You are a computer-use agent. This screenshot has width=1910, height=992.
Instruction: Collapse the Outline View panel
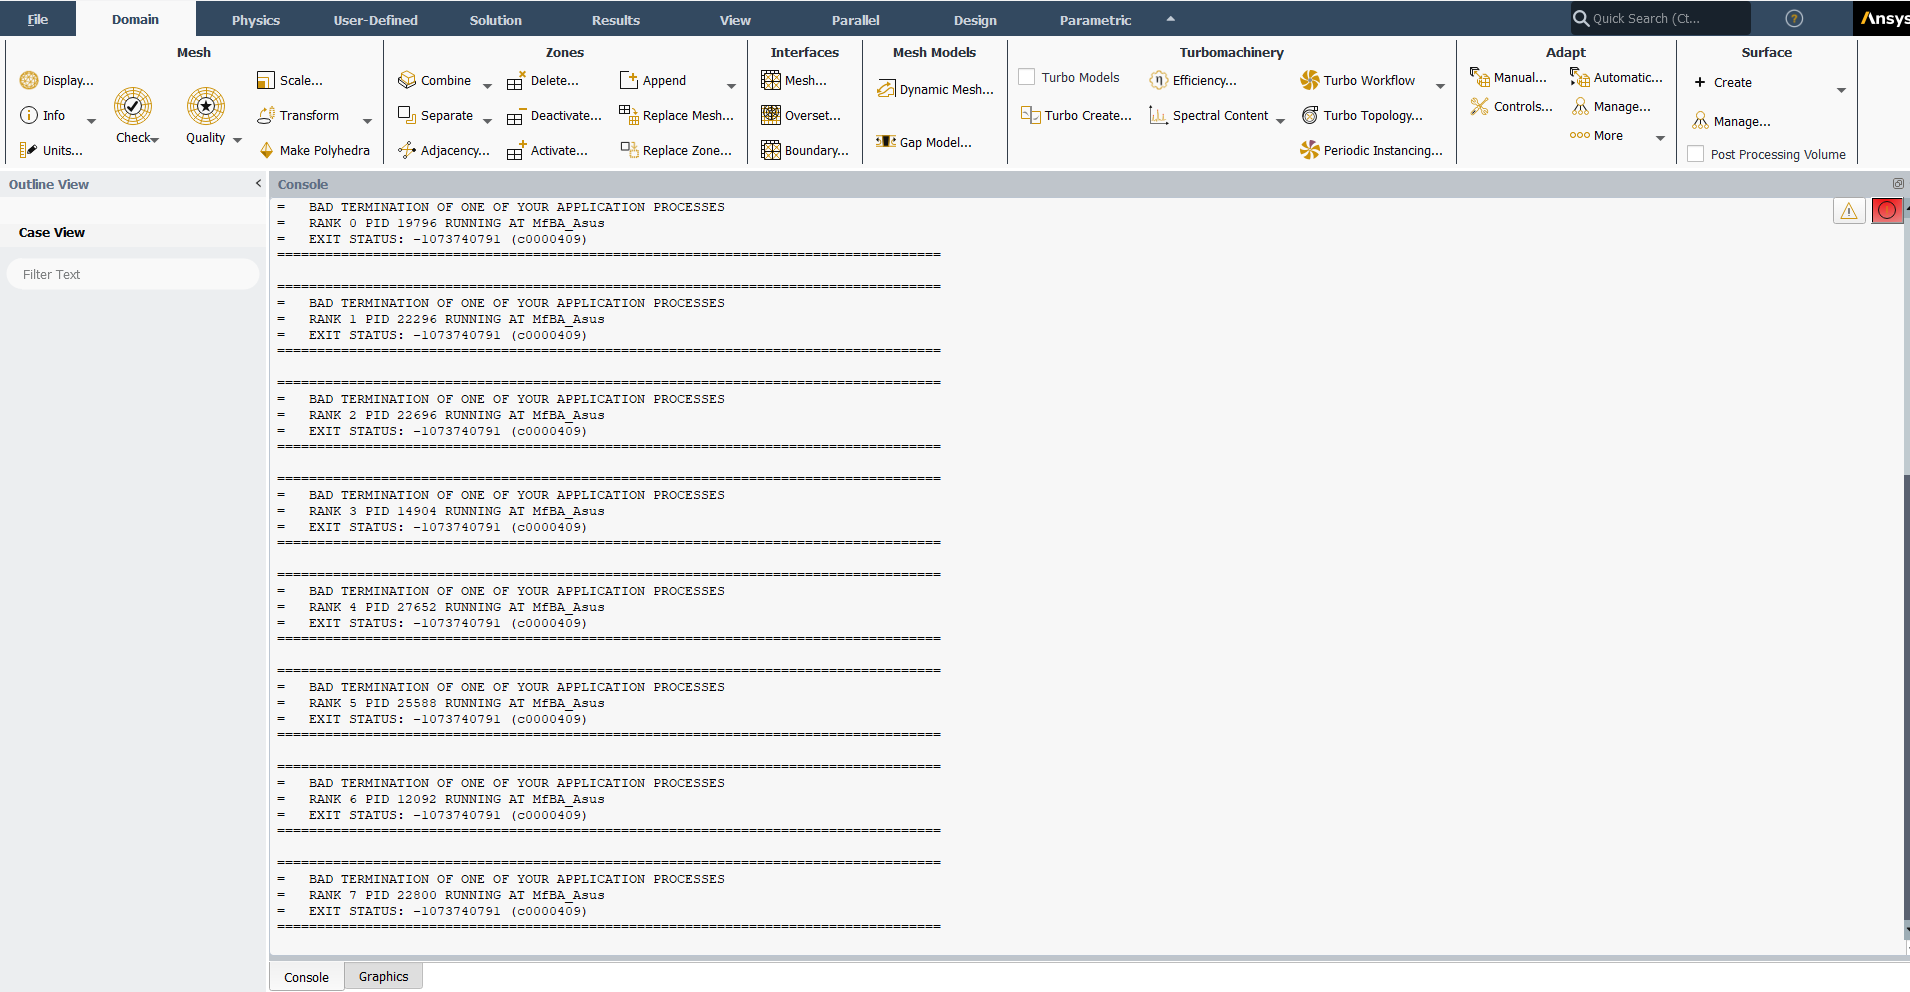258,184
